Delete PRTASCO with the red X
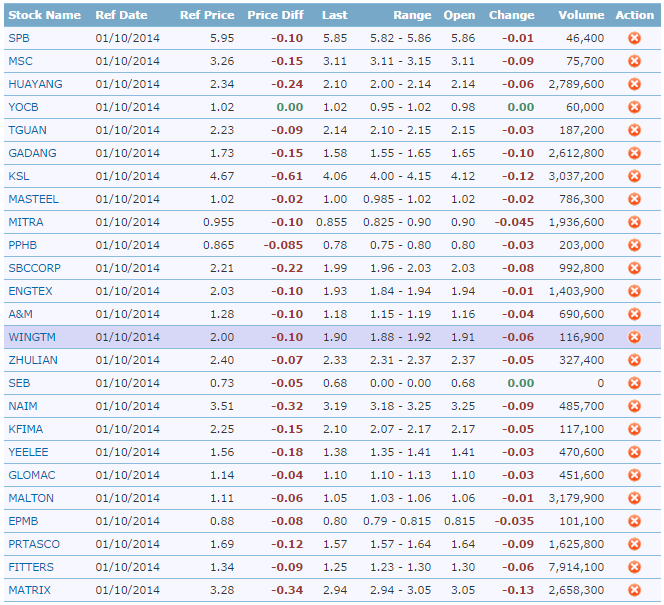The image size is (664, 605). pos(634,544)
